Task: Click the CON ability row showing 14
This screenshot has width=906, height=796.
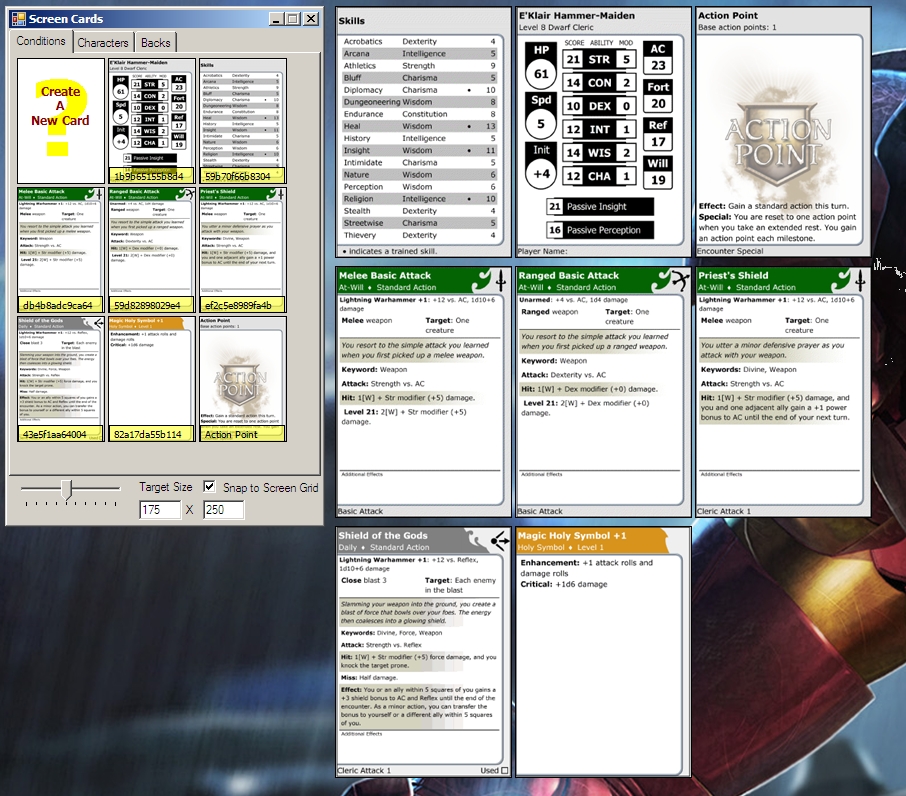Action: tap(599, 83)
